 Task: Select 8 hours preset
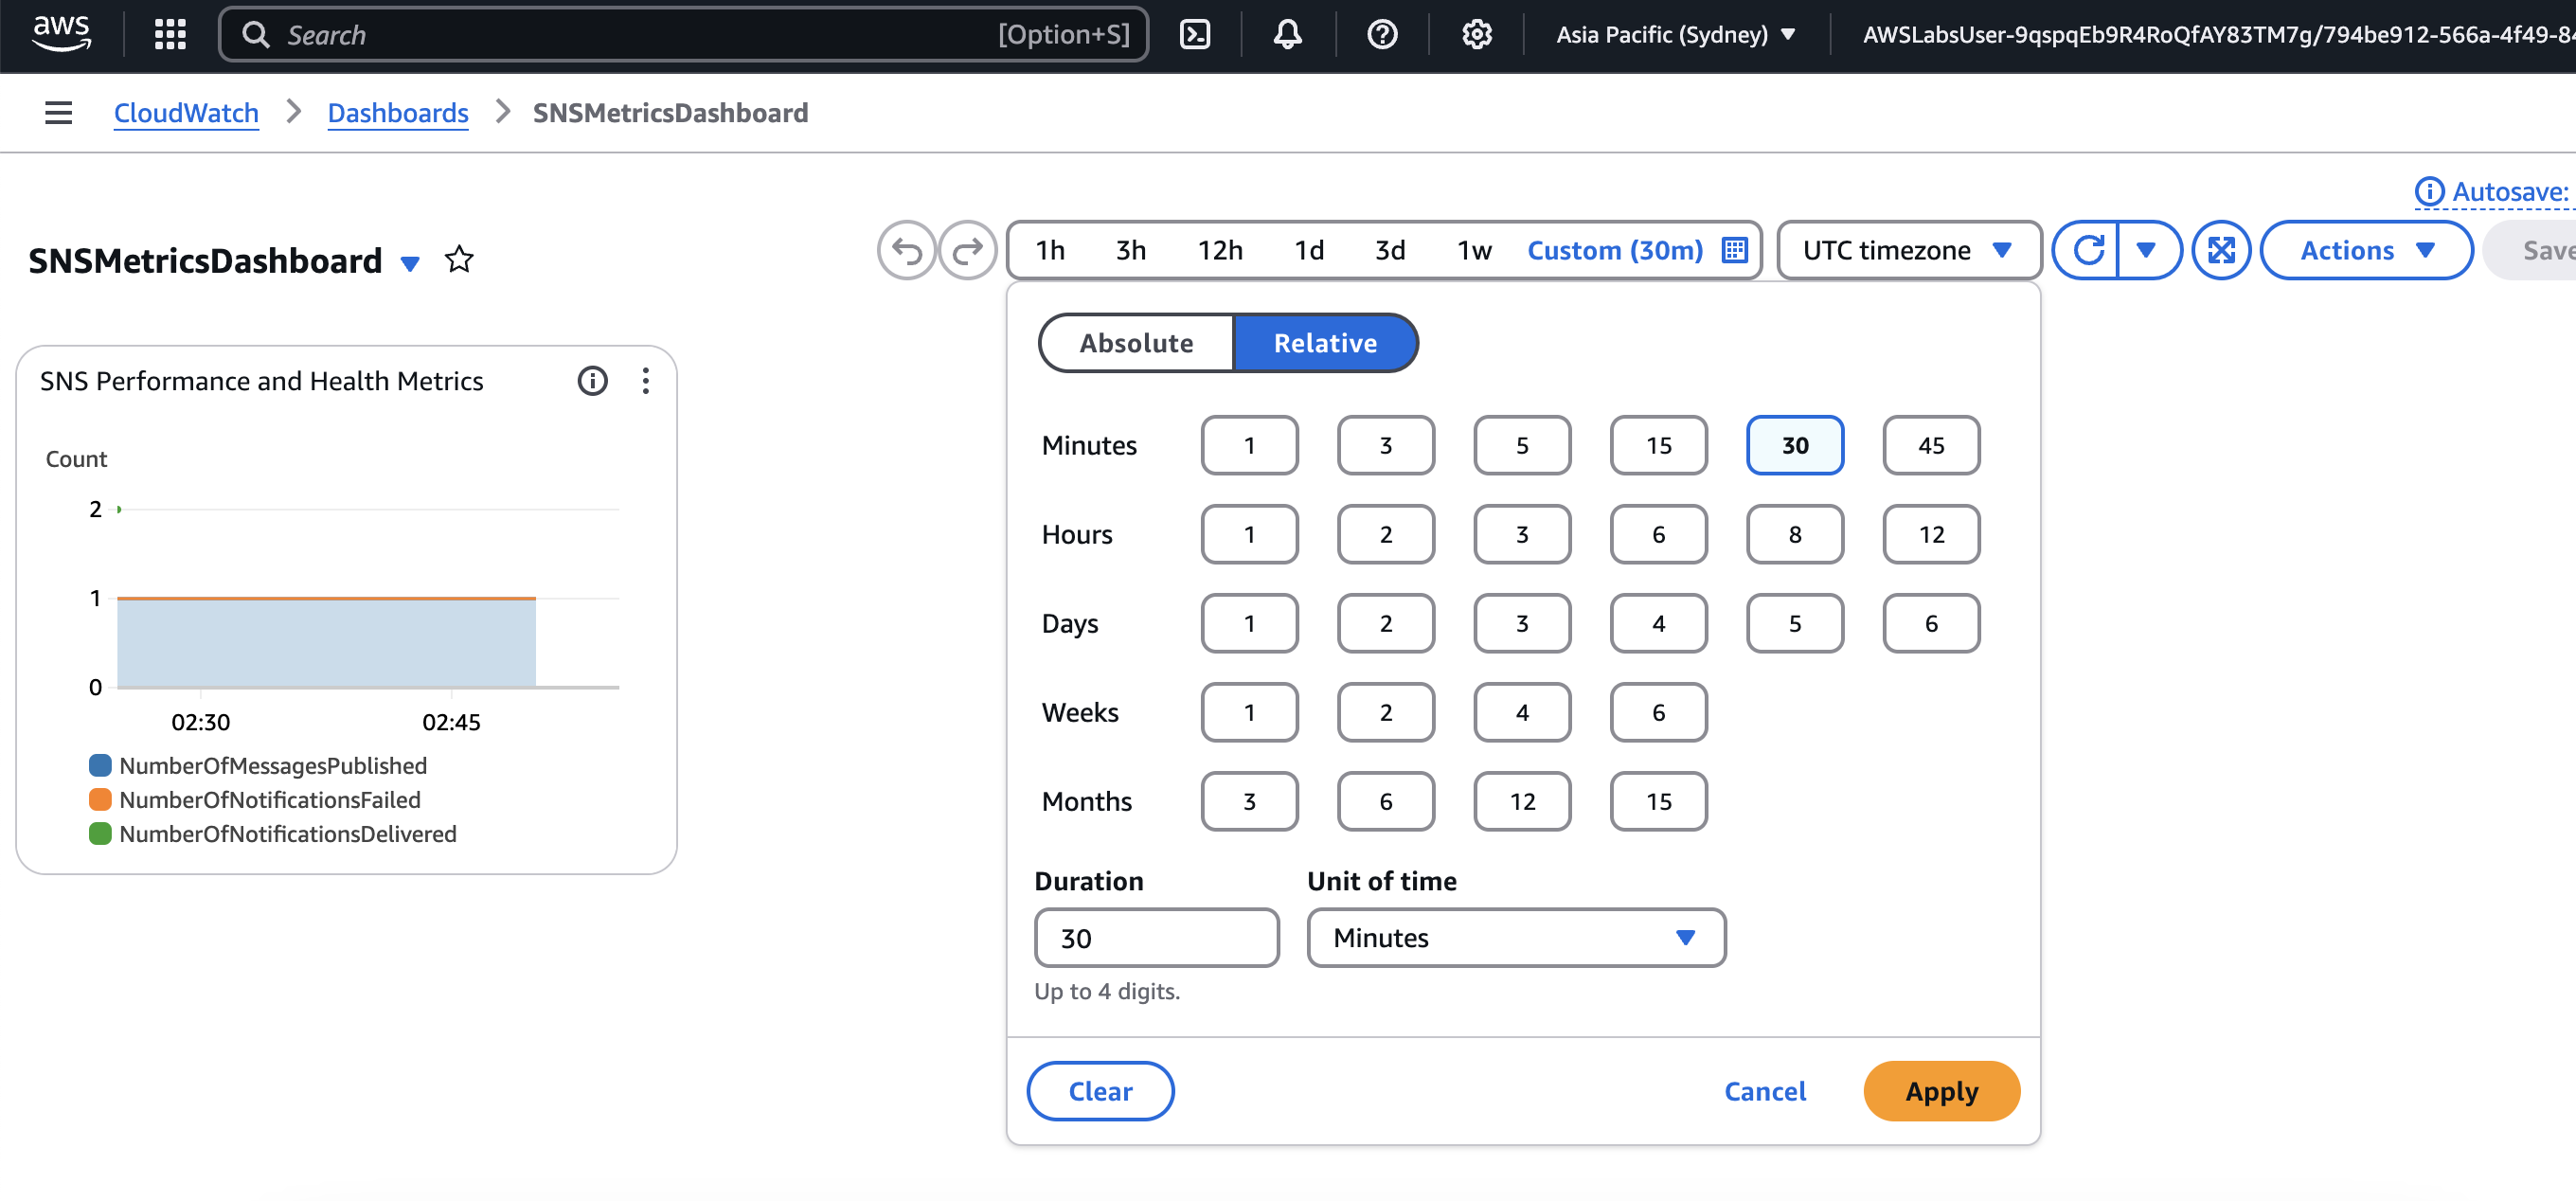click(x=1795, y=534)
